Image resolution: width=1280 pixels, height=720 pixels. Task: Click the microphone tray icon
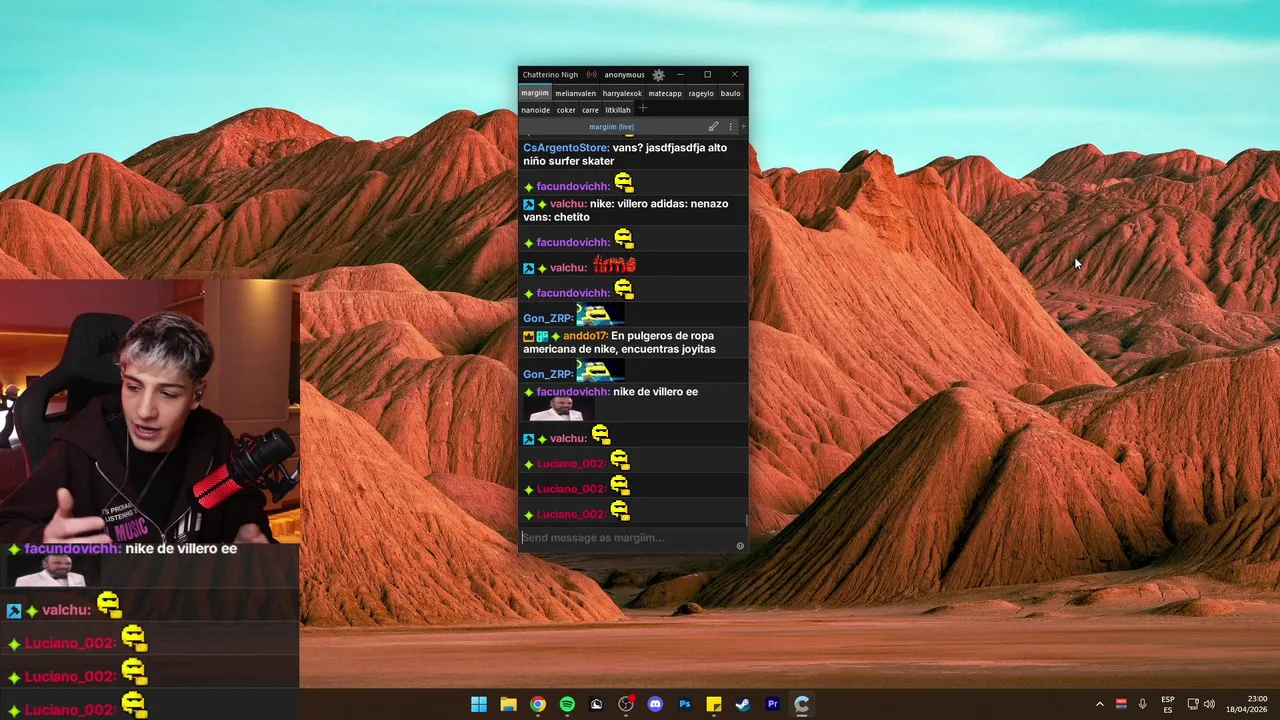(1142, 704)
